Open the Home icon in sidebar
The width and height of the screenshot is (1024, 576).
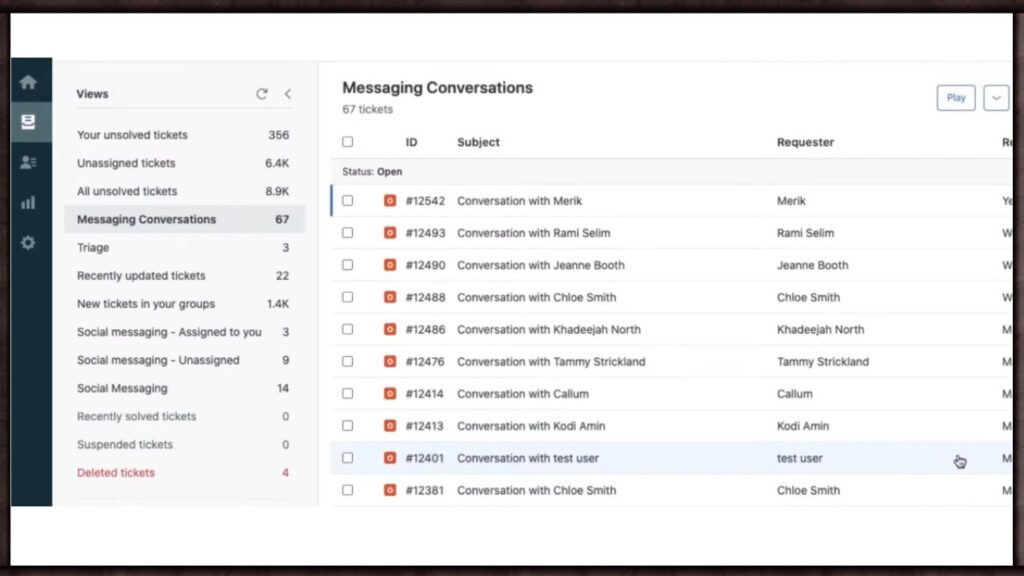coord(28,82)
